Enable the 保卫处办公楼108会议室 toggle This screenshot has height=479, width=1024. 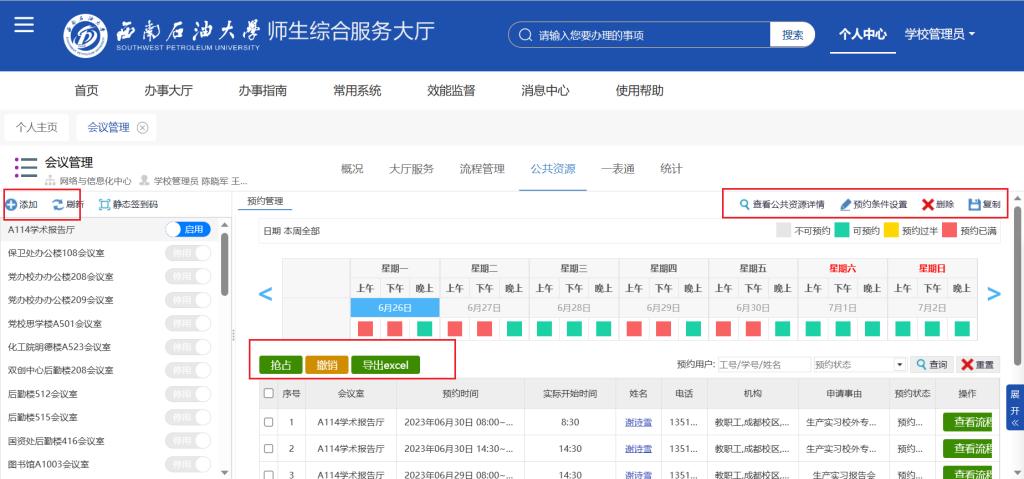[x=189, y=253]
